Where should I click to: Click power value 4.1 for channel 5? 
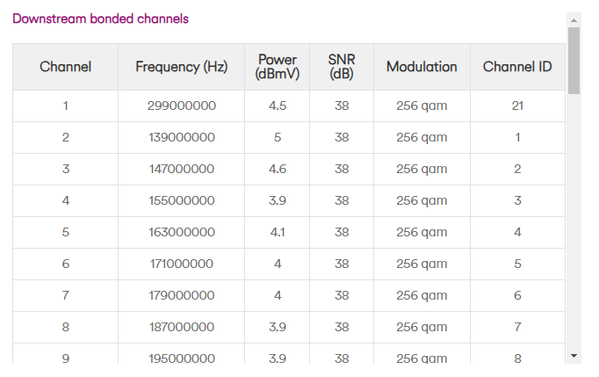(277, 232)
